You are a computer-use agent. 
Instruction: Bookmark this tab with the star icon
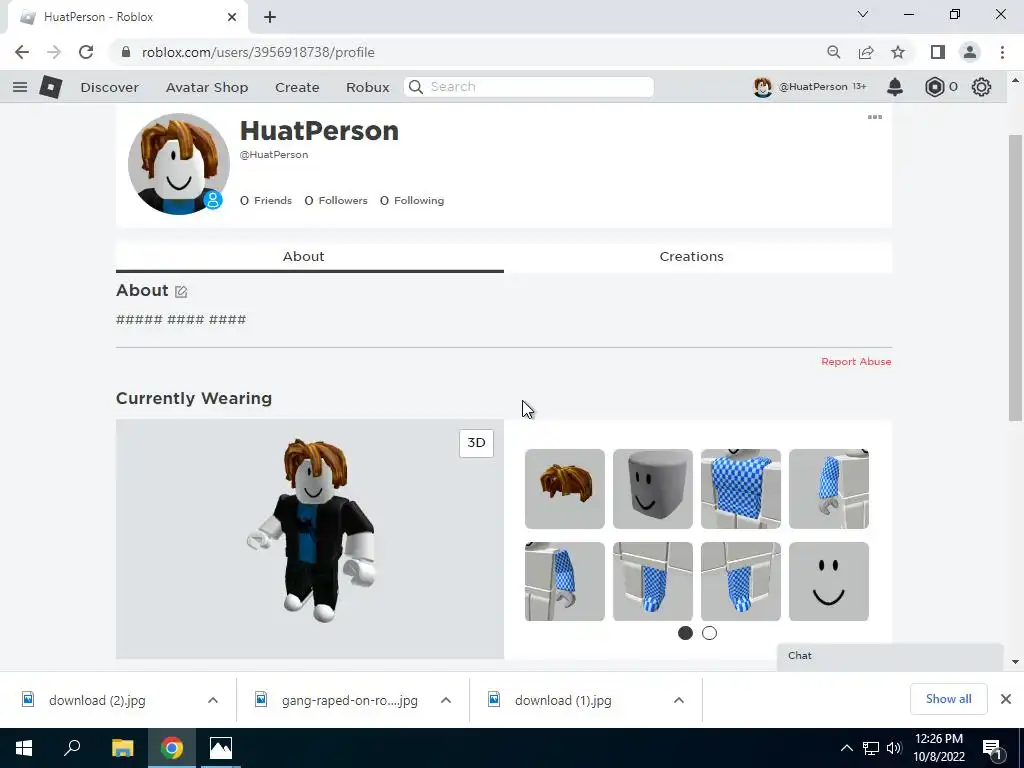coord(898,52)
